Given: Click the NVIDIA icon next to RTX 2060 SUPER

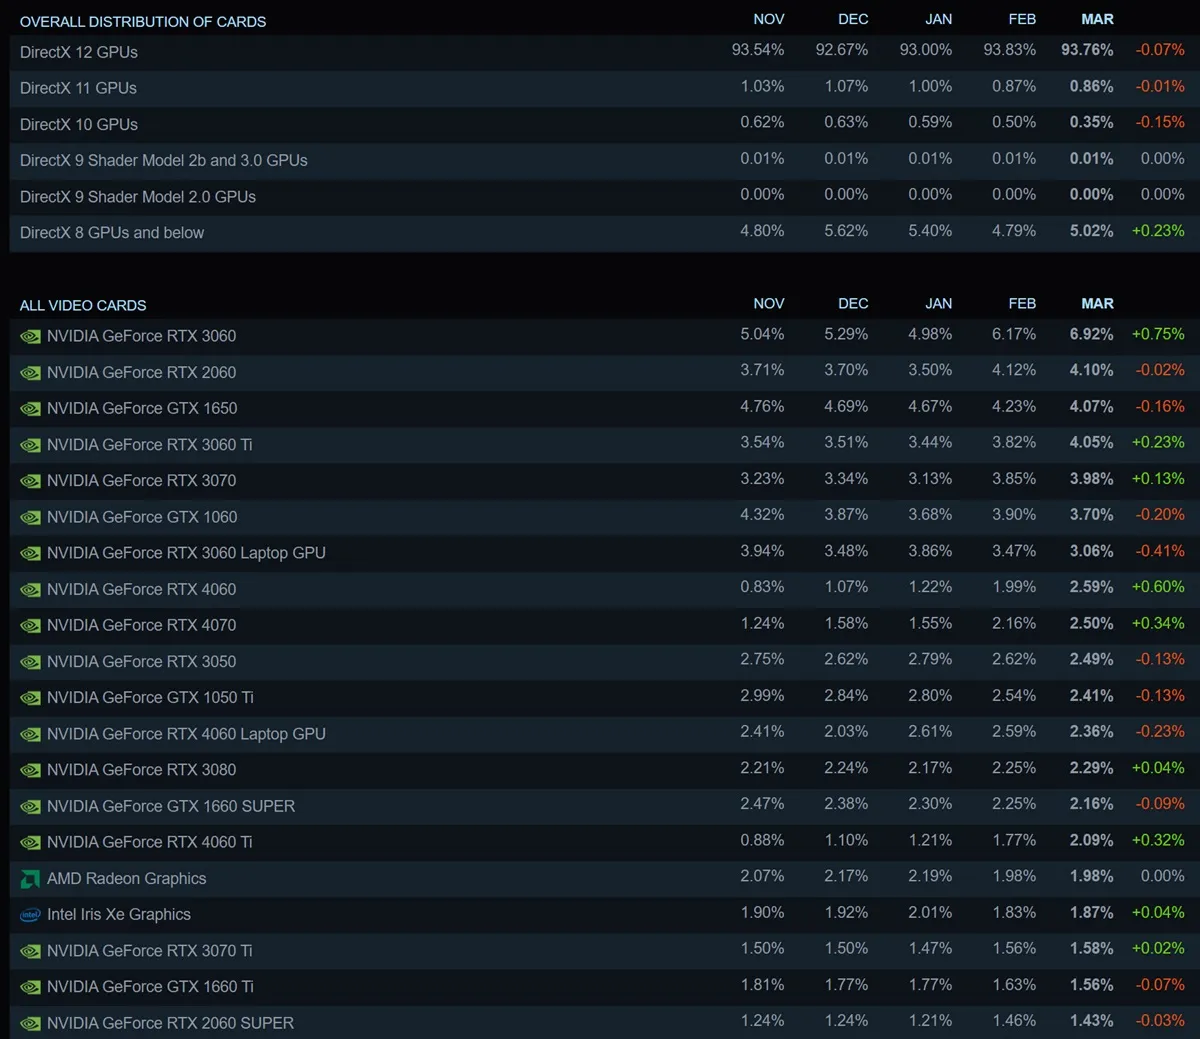Looking at the screenshot, I should (x=30, y=1024).
